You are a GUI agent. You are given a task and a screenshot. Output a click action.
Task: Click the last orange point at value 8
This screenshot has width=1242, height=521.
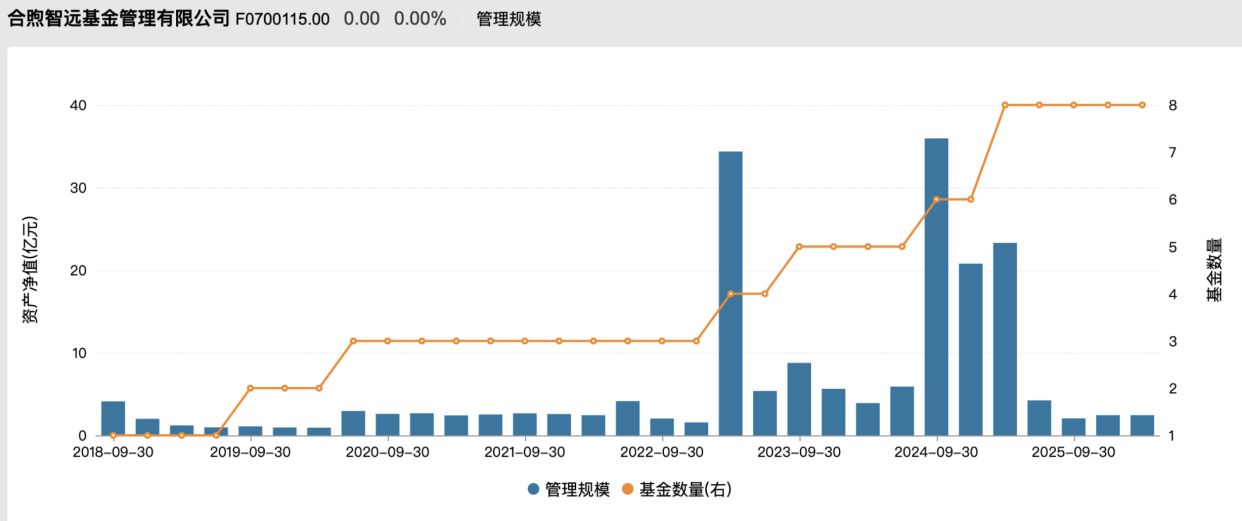click(x=1142, y=105)
